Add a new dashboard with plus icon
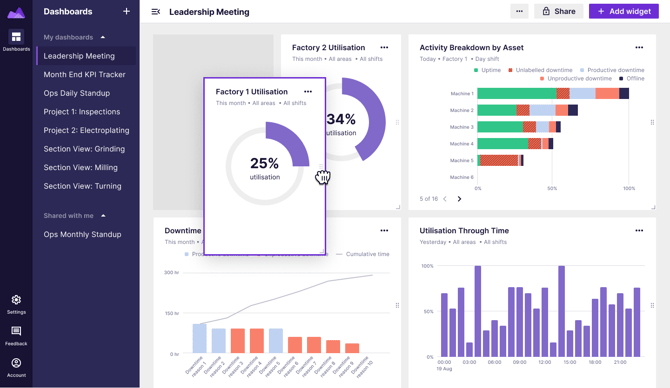670x388 pixels. pos(126,12)
